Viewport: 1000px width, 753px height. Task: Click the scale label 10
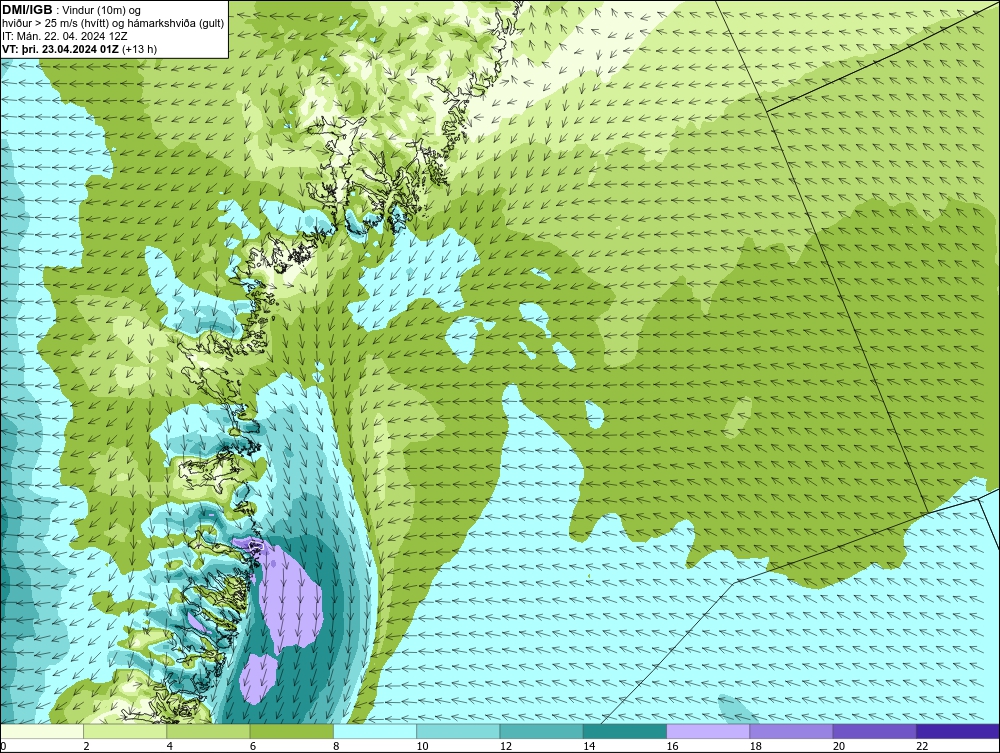tap(422, 746)
